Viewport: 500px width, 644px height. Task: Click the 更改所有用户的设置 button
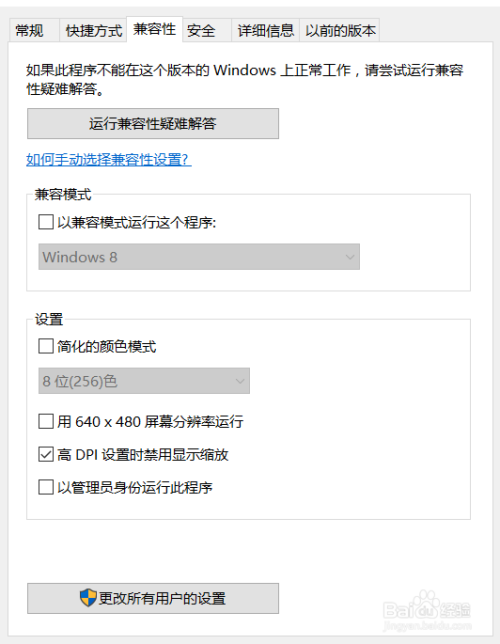click(153, 598)
